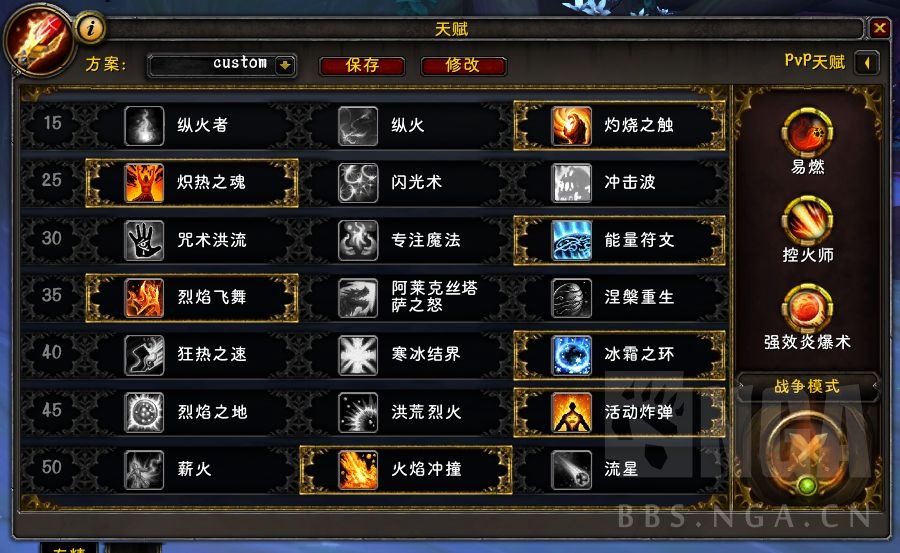Open the custom 方案 dropdown arrow
Image resolution: width=900 pixels, height=553 pixels.
(285, 65)
